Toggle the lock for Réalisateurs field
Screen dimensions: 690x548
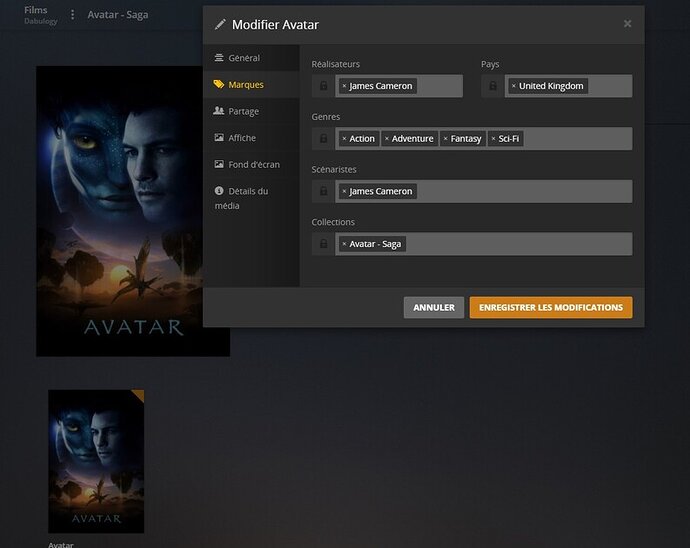coord(323,86)
